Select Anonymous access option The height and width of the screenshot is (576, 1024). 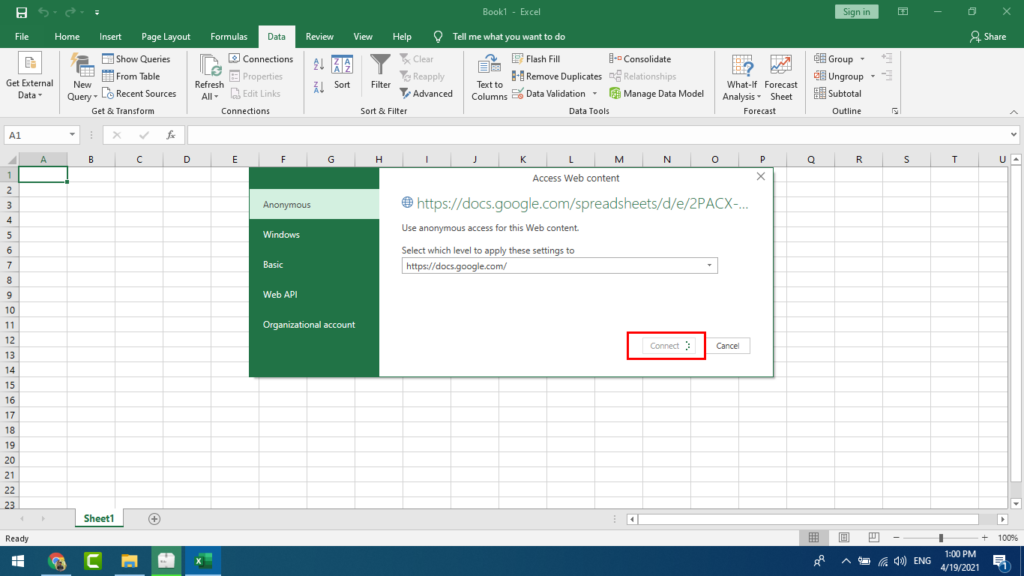tap(314, 204)
